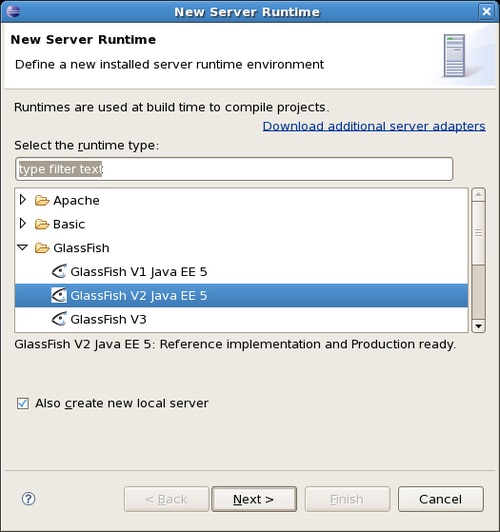
Task: Click the GlassFish folder icon
Action: [x=42, y=248]
